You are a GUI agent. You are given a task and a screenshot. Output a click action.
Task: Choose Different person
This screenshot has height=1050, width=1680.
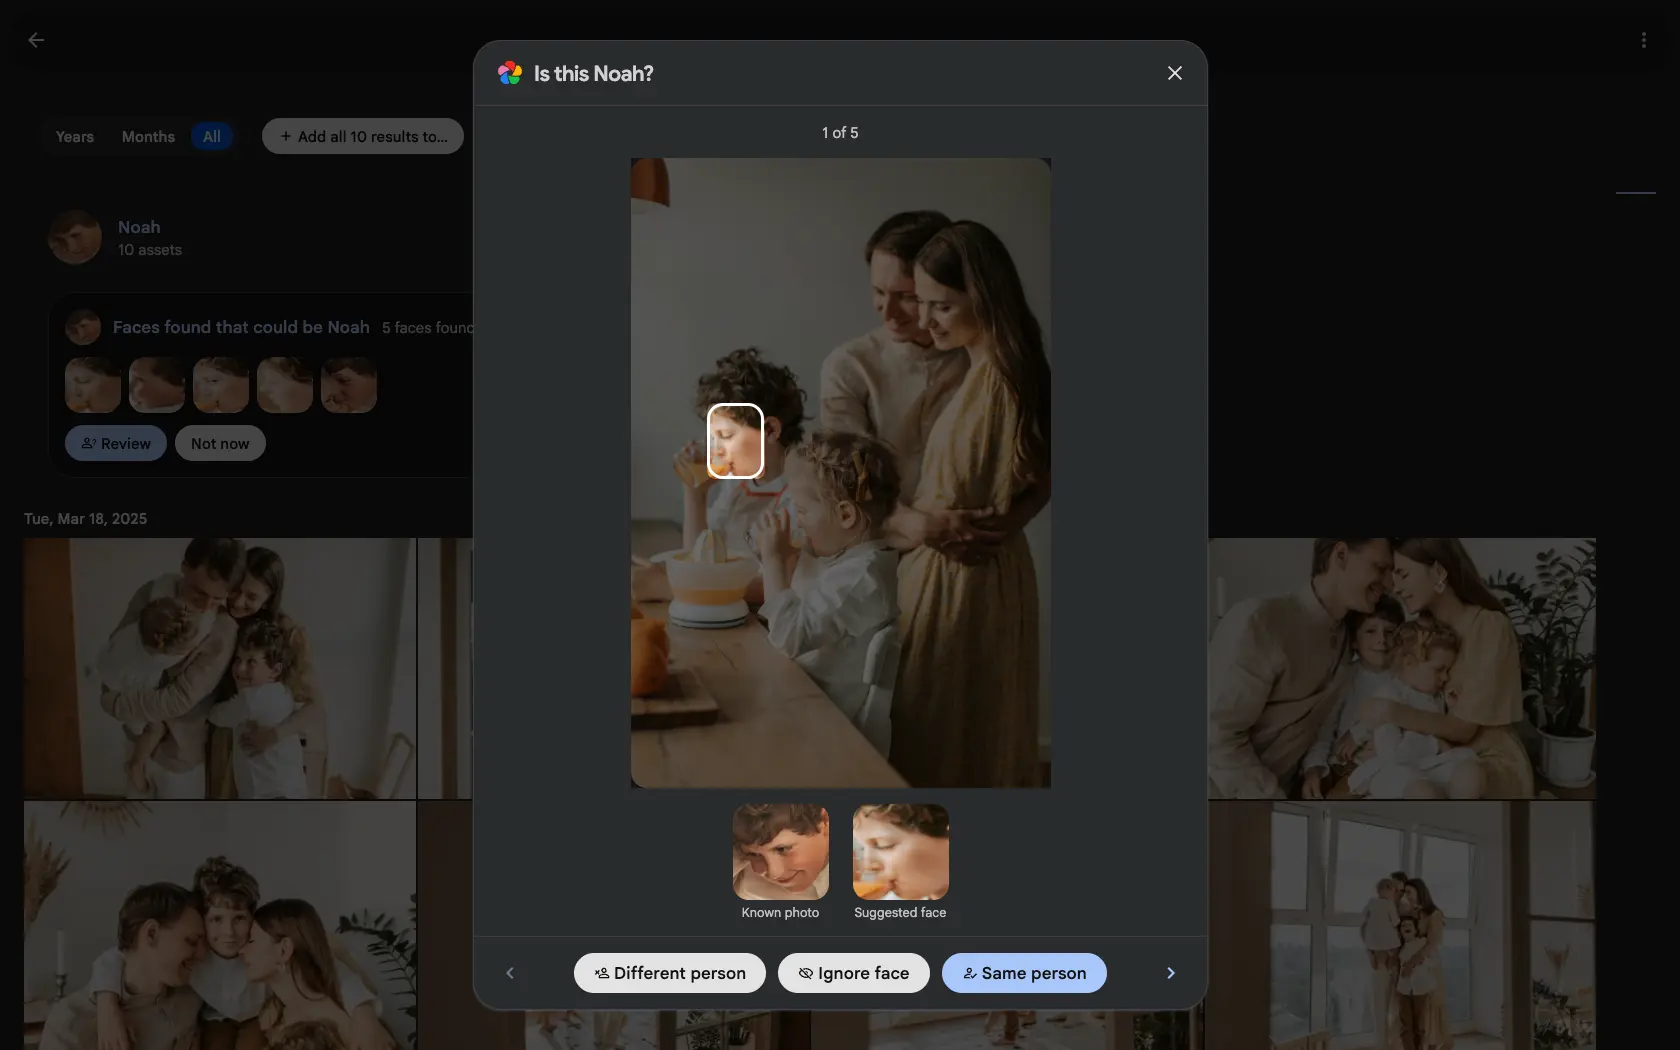click(x=670, y=973)
